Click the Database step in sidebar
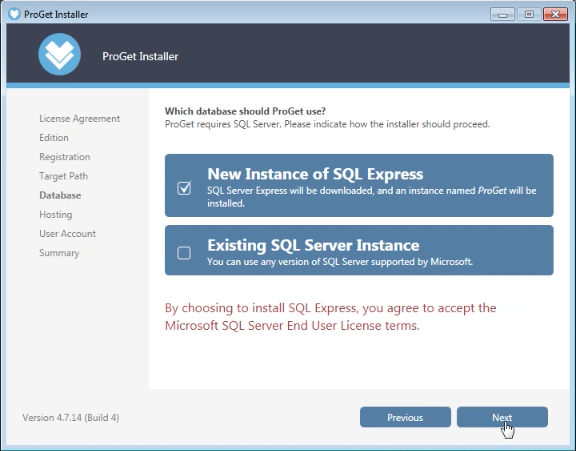This screenshot has width=576, height=451. coord(60,195)
